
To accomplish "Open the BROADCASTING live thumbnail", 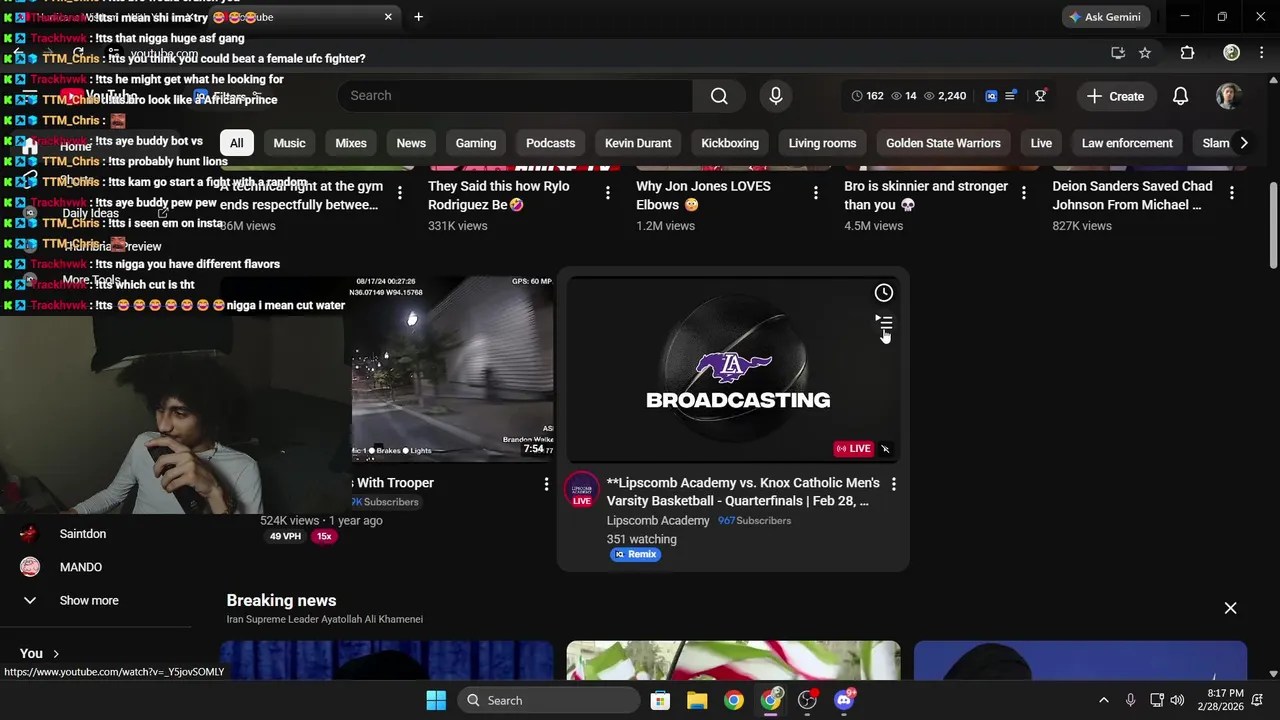I will pos(733,370).
